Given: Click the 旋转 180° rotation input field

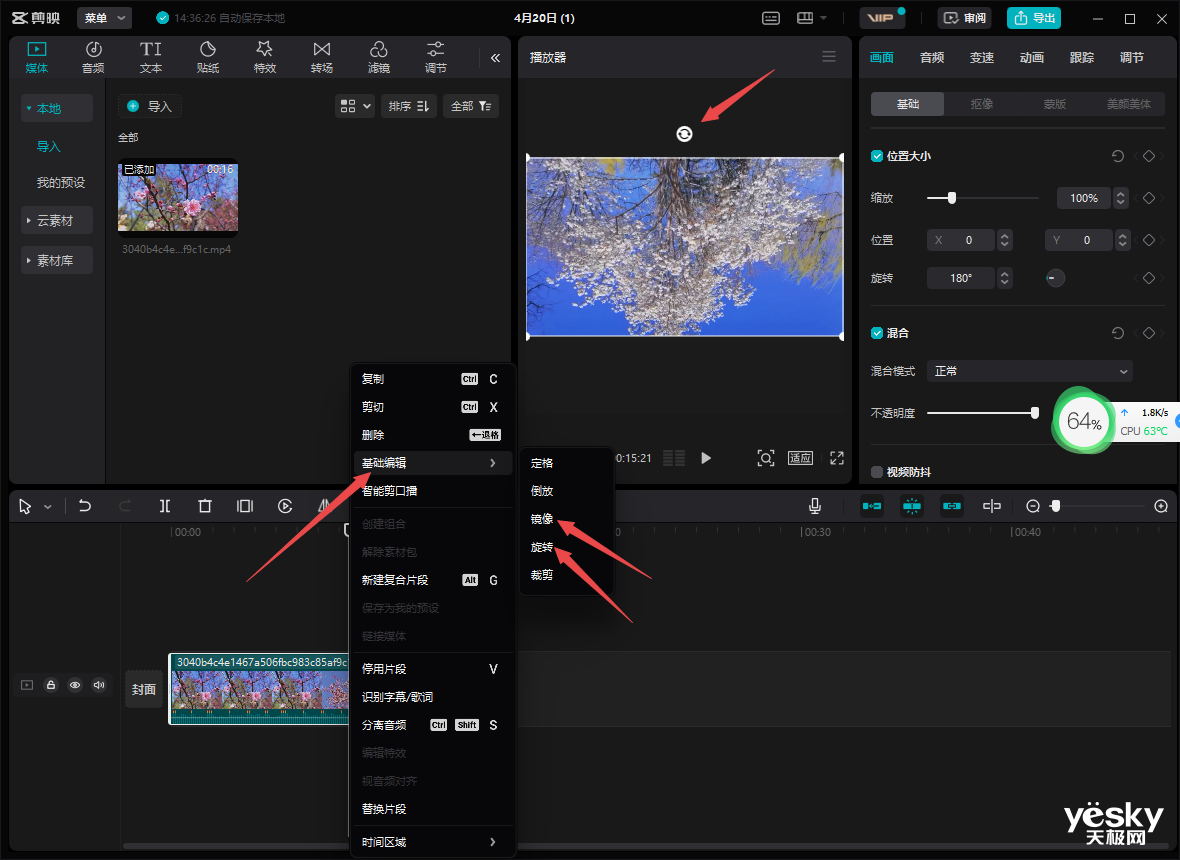Looking at the screenshot, I should pos(961,278).
